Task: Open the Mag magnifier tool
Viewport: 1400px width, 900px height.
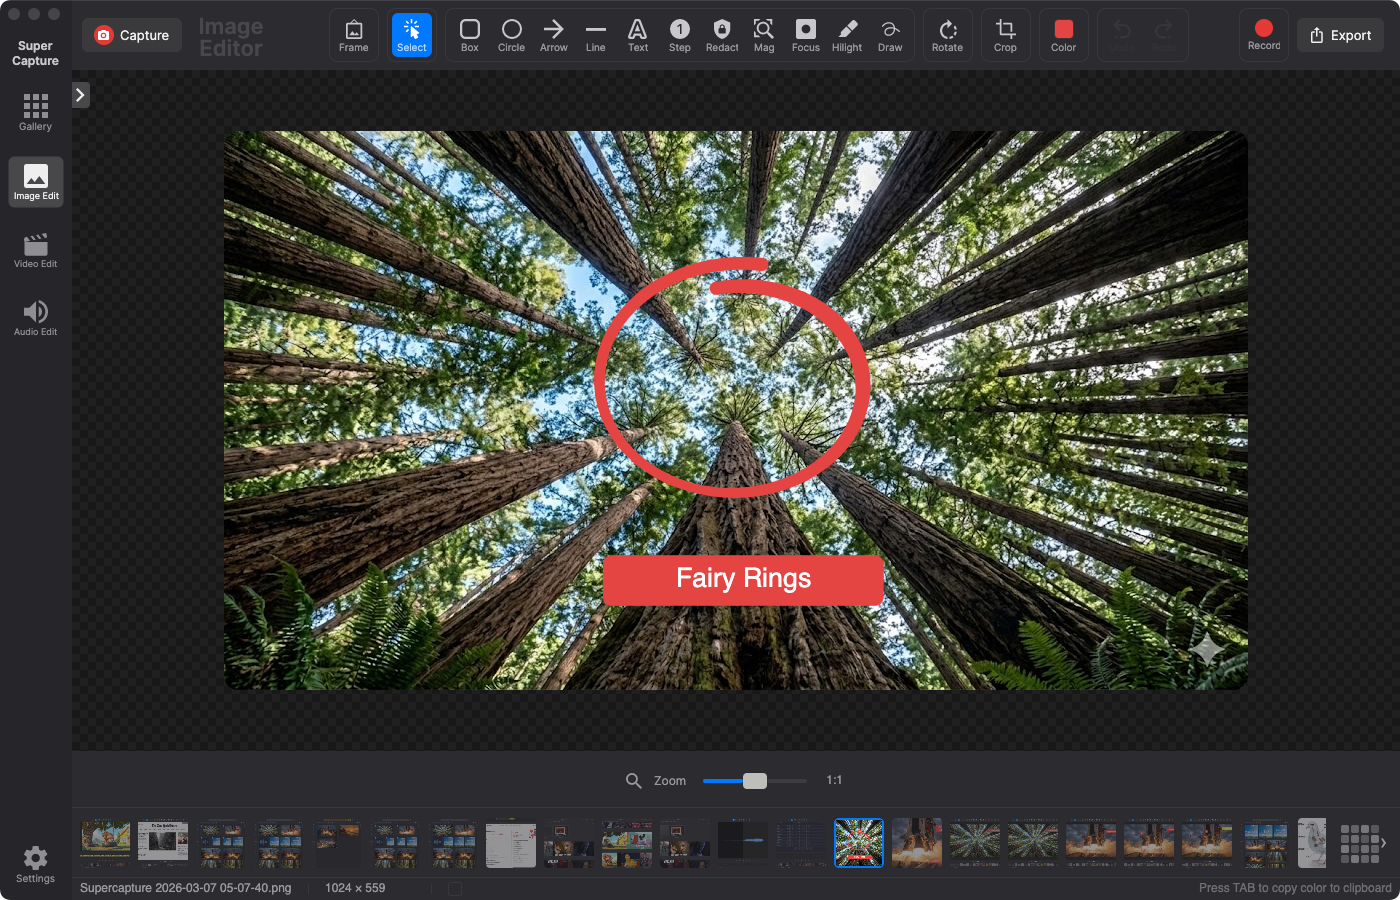Action: pyautogui.click(x=763, y=35)
